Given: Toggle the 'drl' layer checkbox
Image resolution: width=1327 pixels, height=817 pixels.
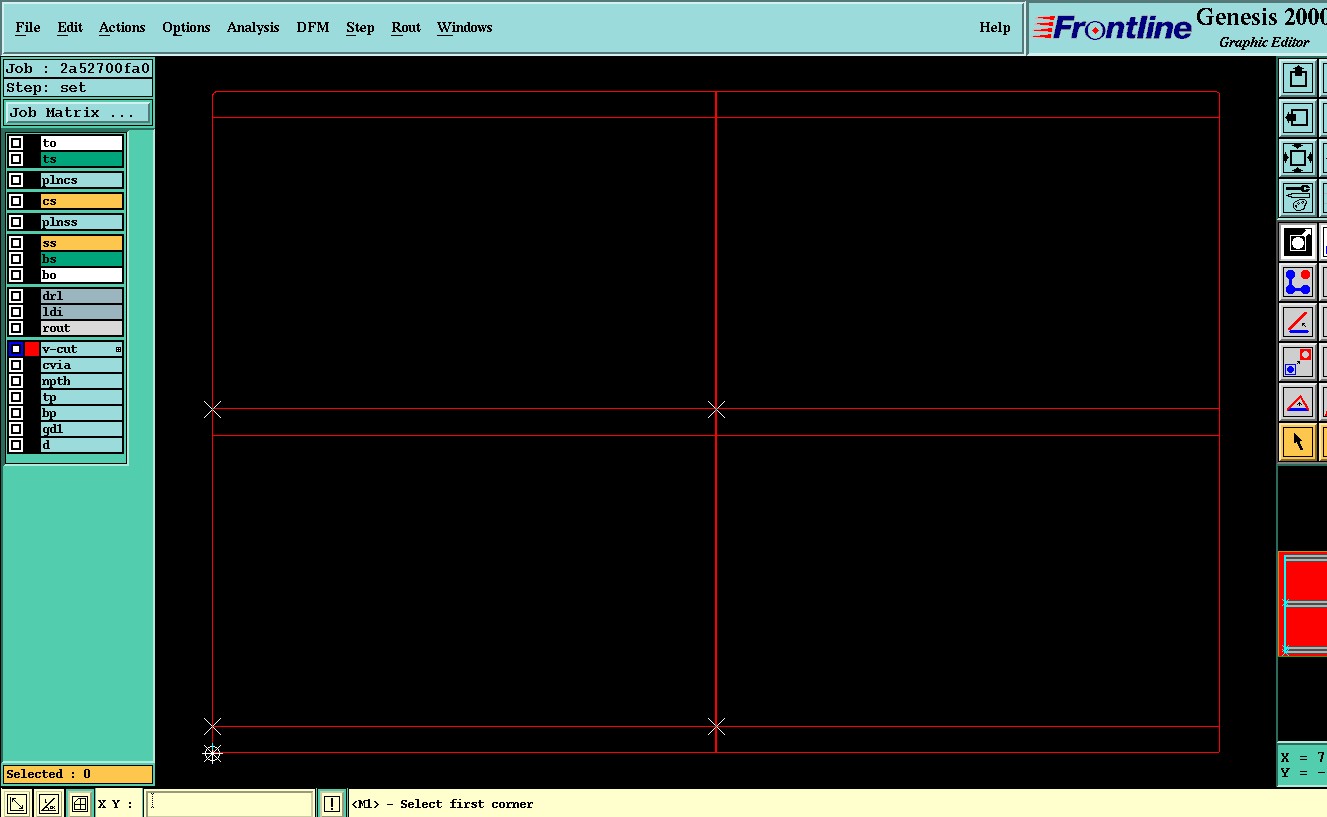Looking at the screenshot, I should click(16, 296).
